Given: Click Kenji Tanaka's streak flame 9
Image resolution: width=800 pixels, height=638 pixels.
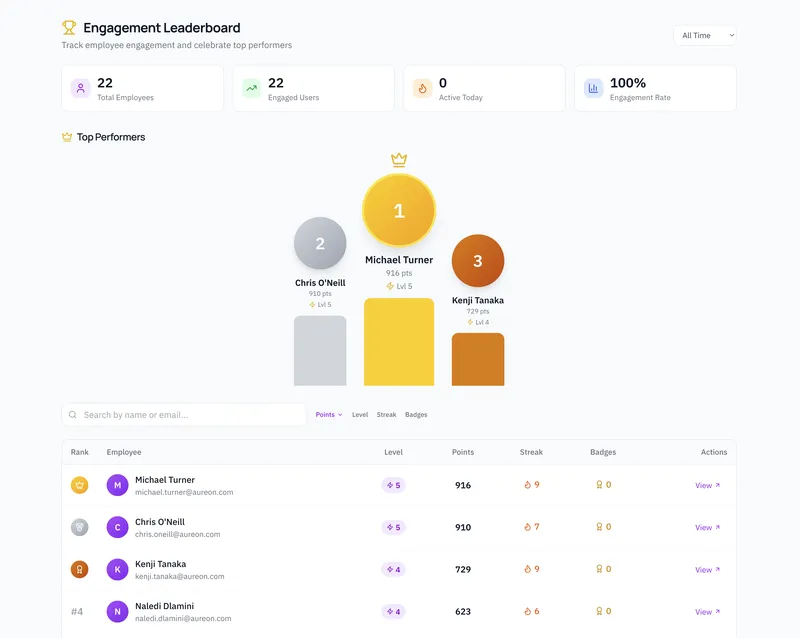Looking at the screenshot, I should [532, 569].
